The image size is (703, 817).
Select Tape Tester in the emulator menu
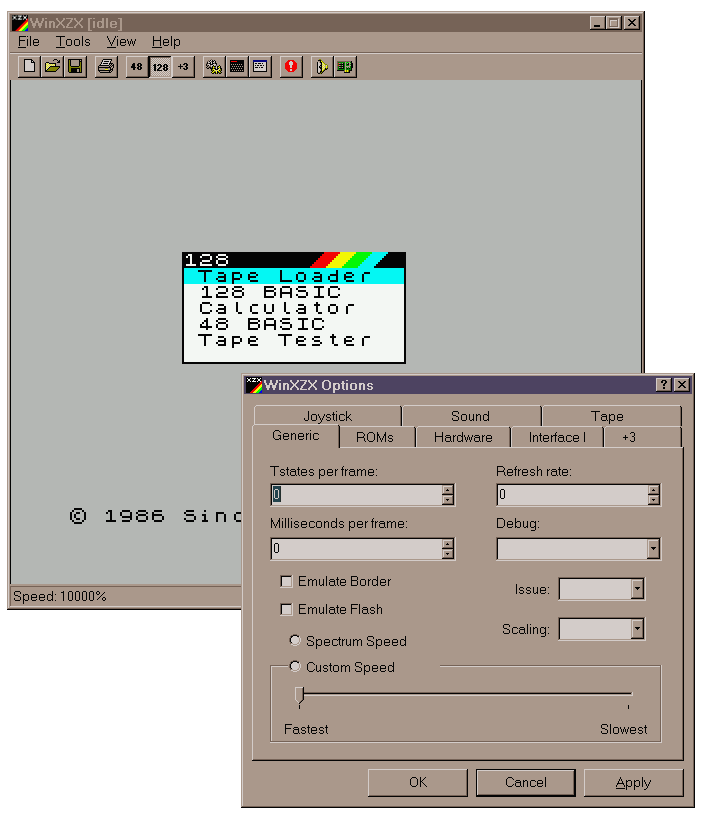coord(294,340)
